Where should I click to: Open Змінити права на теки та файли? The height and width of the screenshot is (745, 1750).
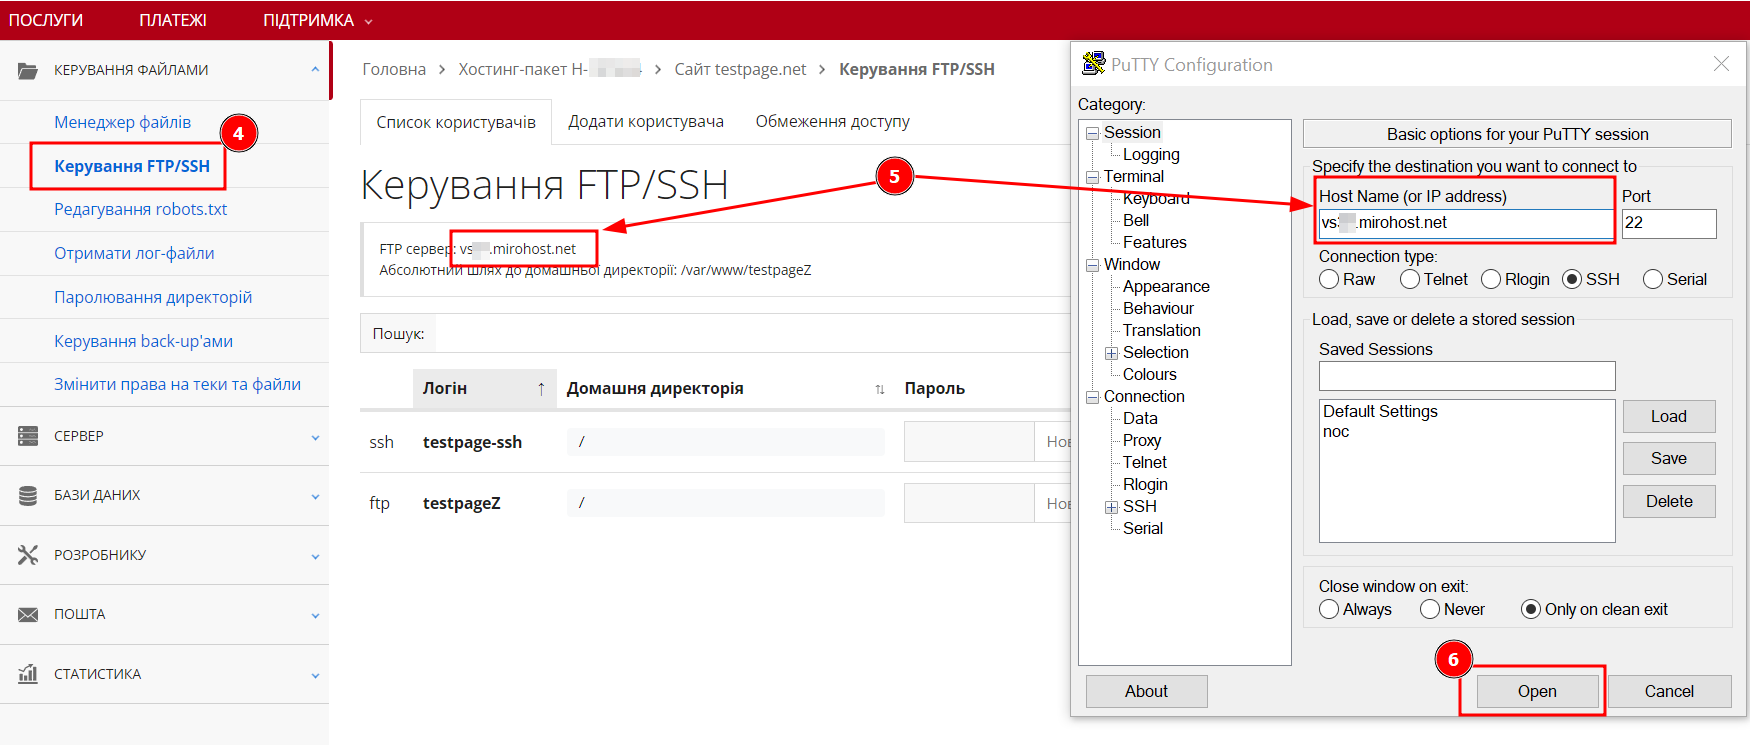[x=177, y=384]
